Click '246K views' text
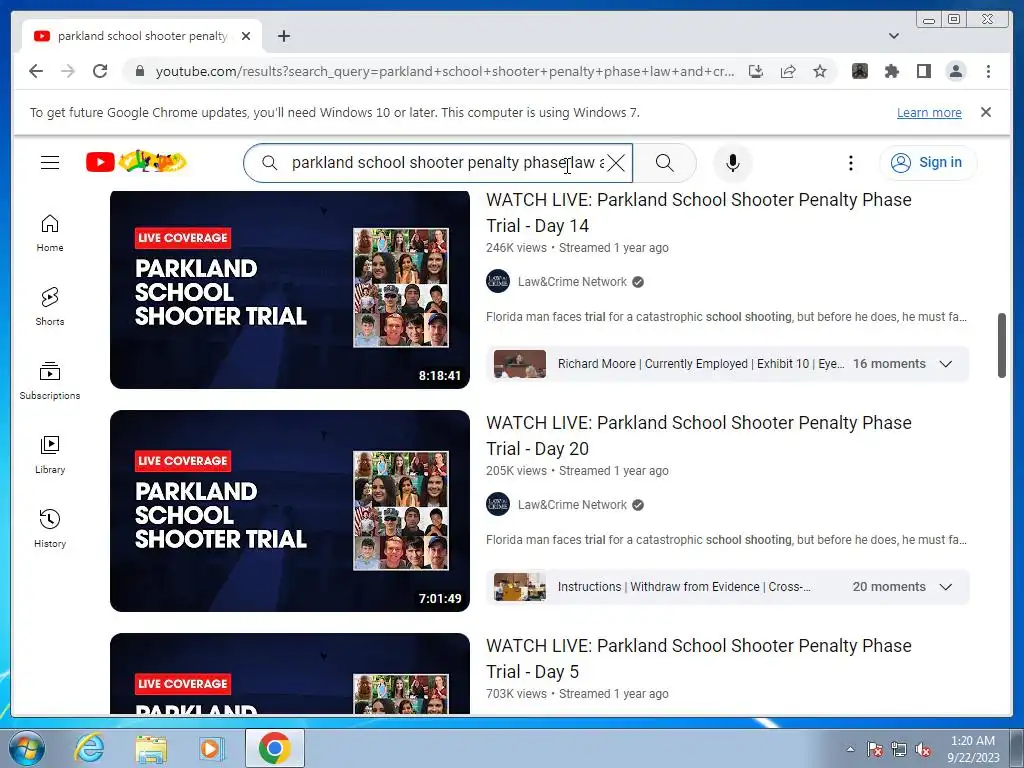This screenshot has width=1024, height=768. tap(516, 248)
